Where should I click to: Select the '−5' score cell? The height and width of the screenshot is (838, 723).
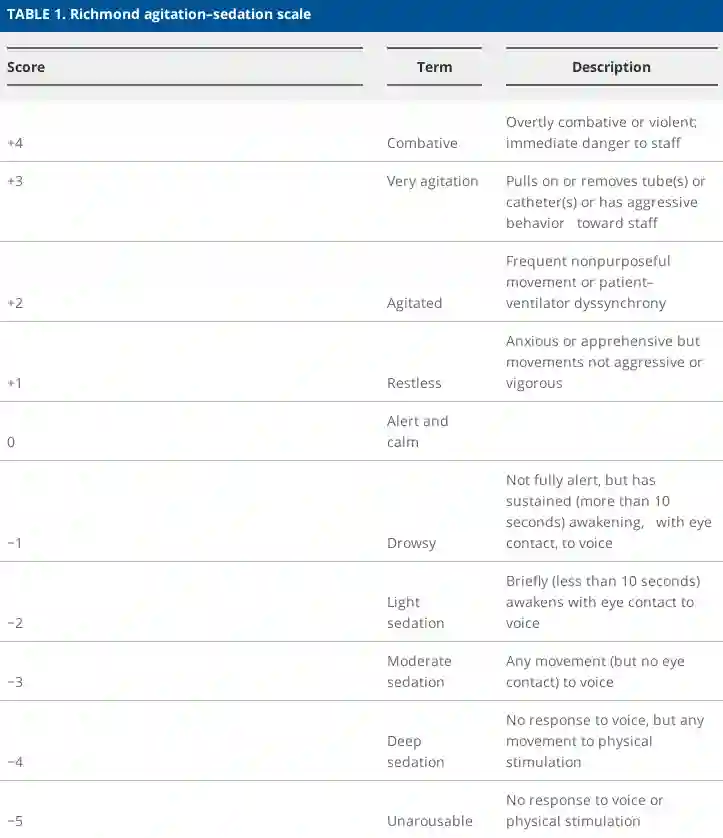[x=15, y=821]
